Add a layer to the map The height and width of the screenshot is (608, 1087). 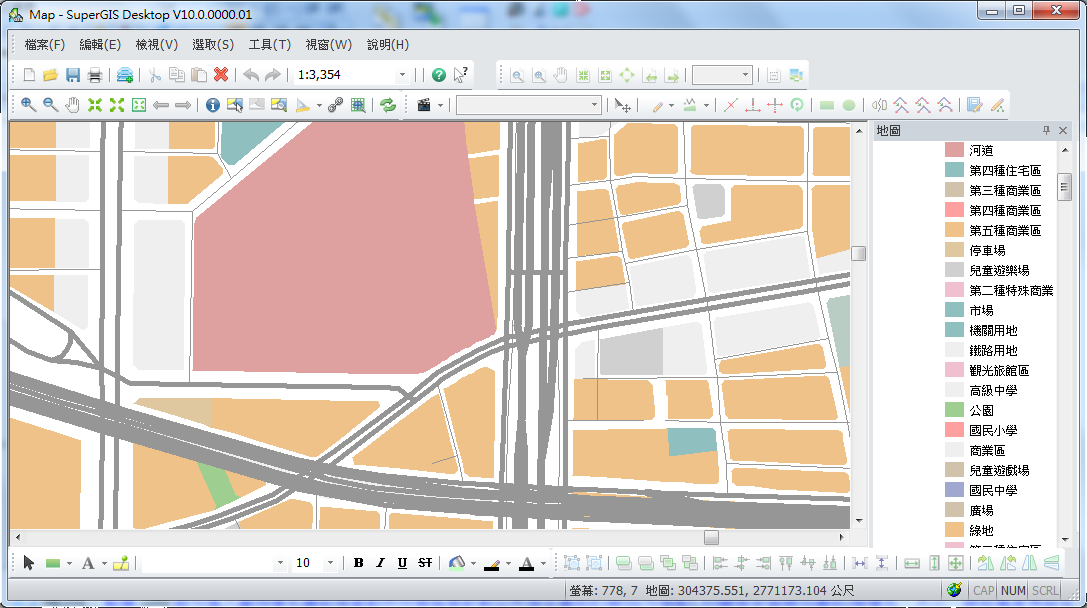pos(125,75)
